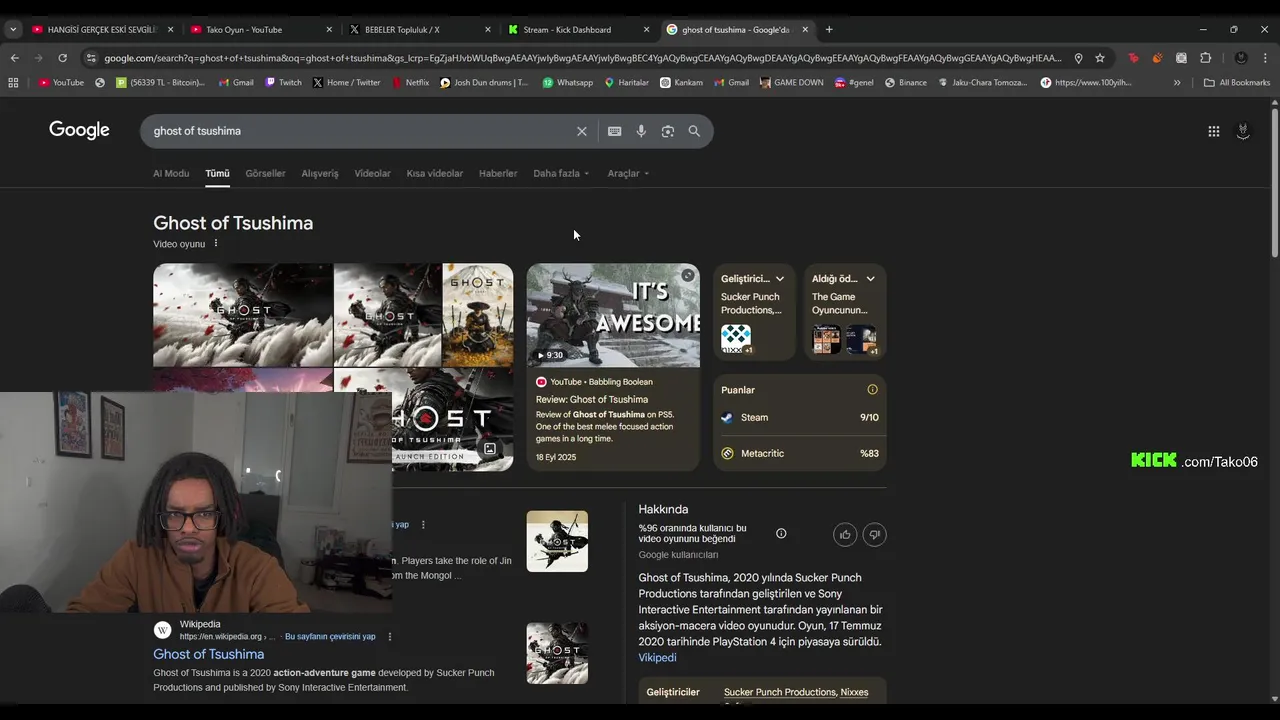
Task: Select the Alışveriş search tab
Action: point(320,173)
